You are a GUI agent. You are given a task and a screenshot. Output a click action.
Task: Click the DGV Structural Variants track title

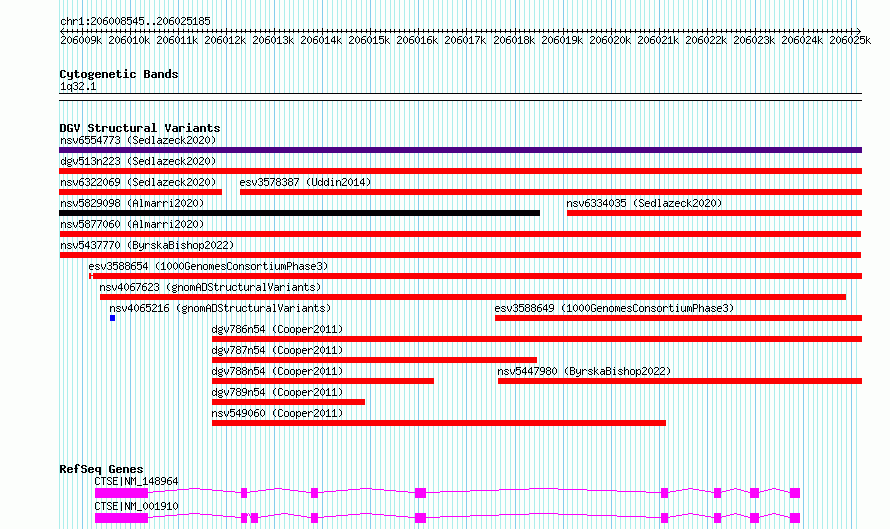[140, 128]
